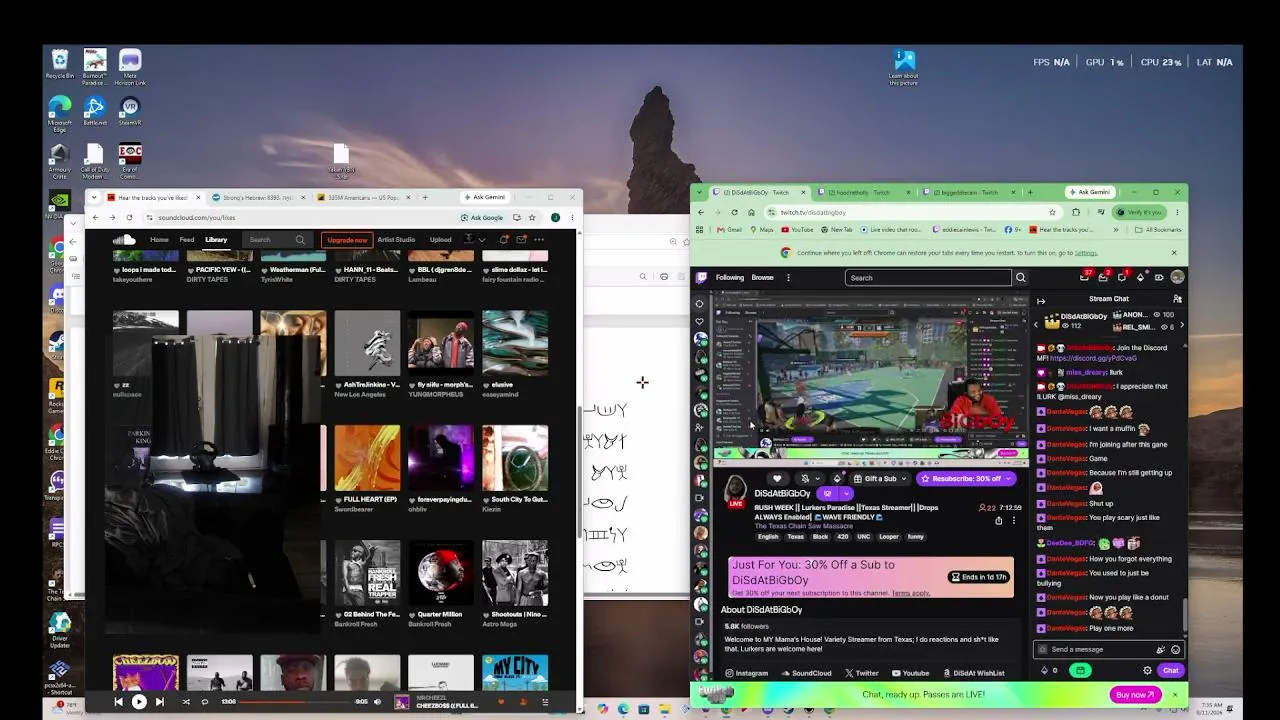Switch to Strong's Hebrew browser tab
1280x720 pixels.
tap(257, 197)
